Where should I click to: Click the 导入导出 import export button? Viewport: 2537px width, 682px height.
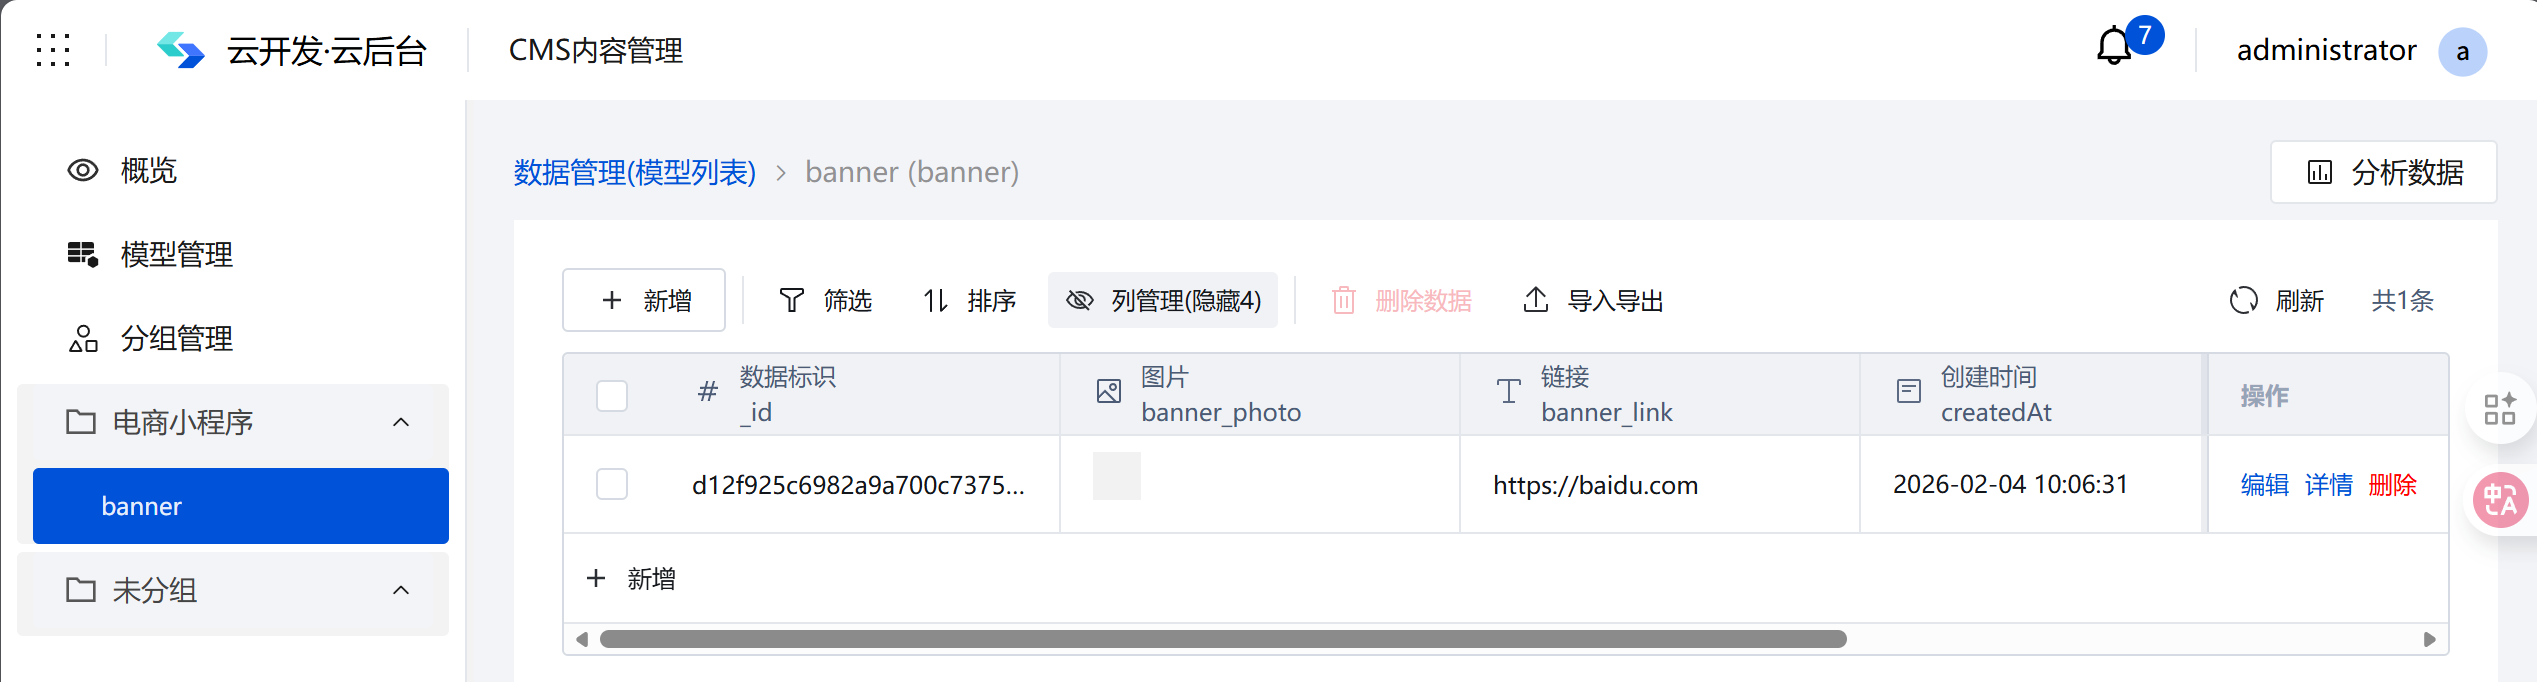click(1593, 300)
